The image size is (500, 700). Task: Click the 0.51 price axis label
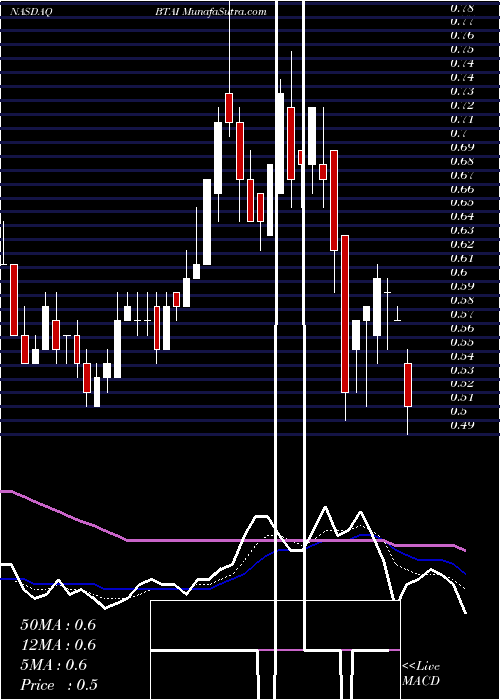point(462,397)
